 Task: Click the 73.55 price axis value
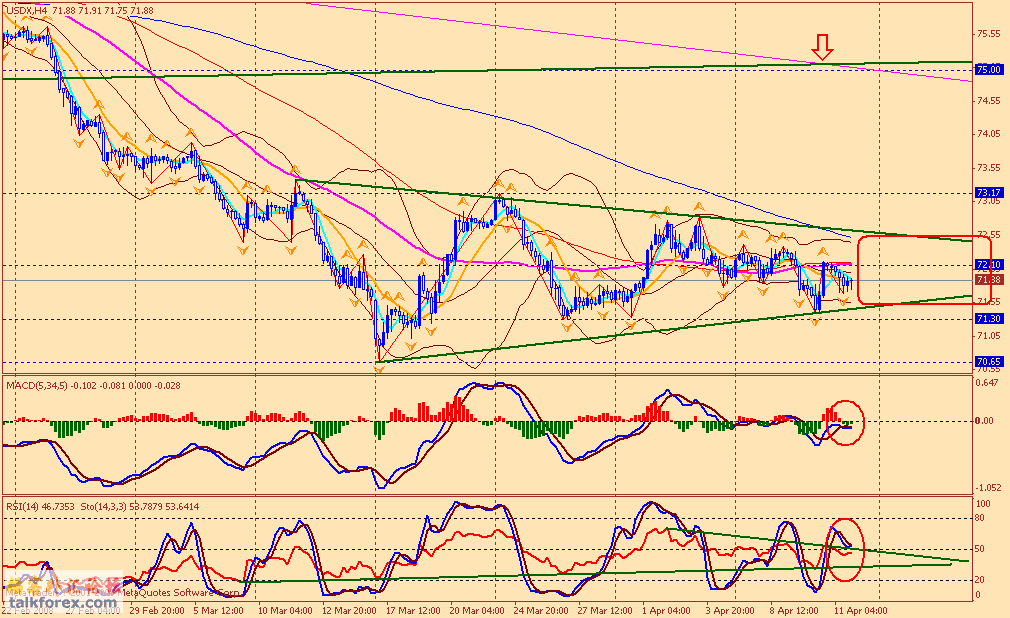click(x=988, y=168)
